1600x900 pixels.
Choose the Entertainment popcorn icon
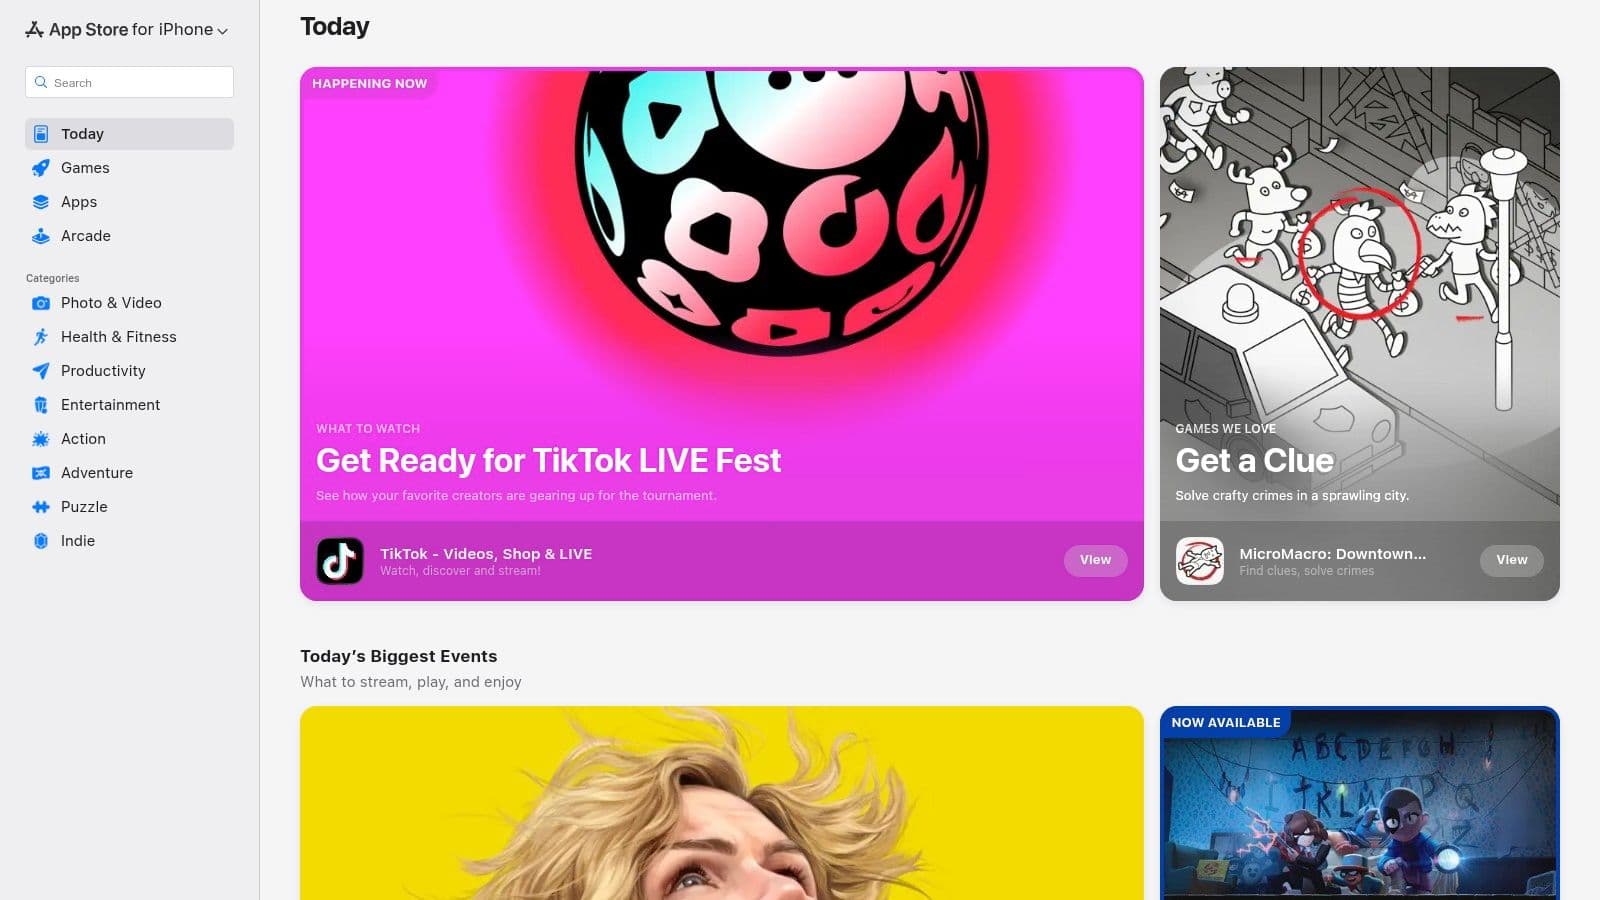tap(41, 405)
